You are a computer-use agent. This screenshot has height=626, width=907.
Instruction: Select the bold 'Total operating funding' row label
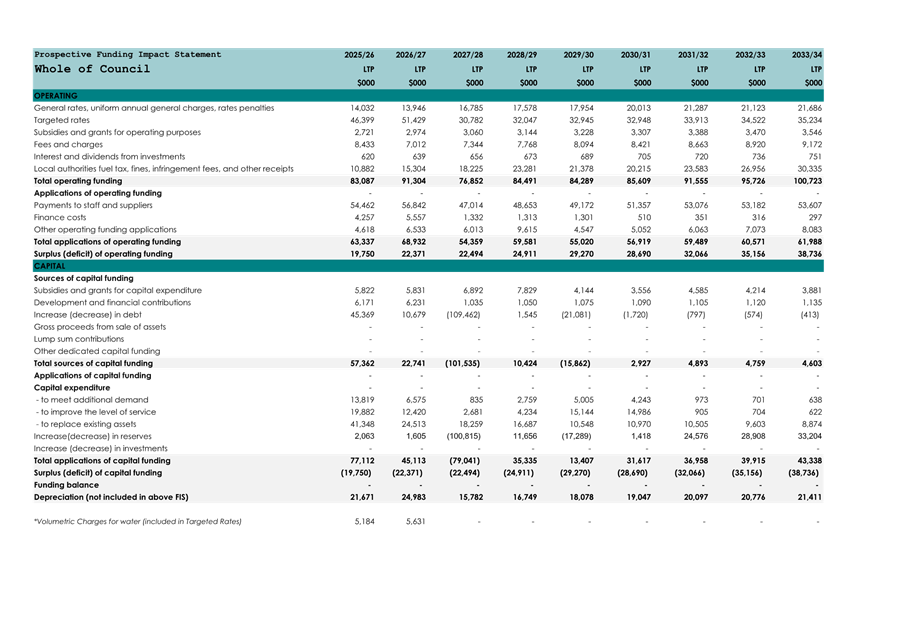click(x=78, y=181)
